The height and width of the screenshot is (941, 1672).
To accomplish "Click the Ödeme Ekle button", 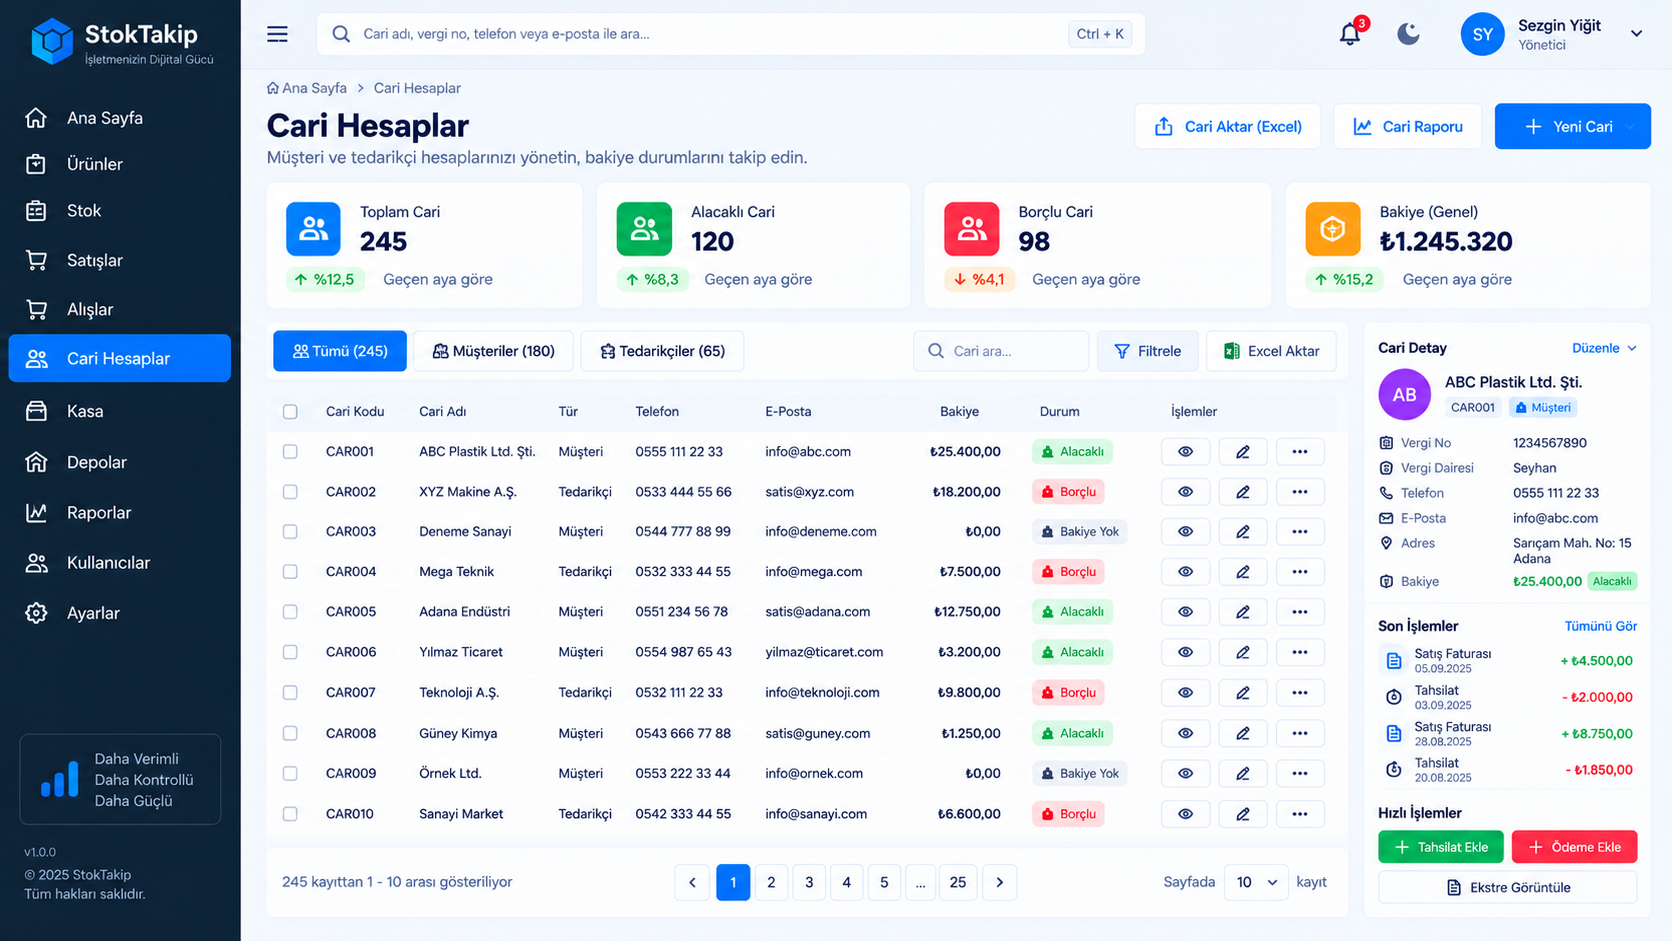I will tap(1574, 847).
